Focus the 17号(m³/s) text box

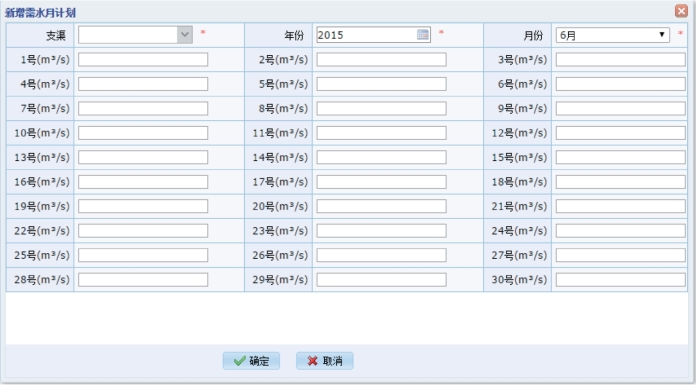tap(381, 182)
